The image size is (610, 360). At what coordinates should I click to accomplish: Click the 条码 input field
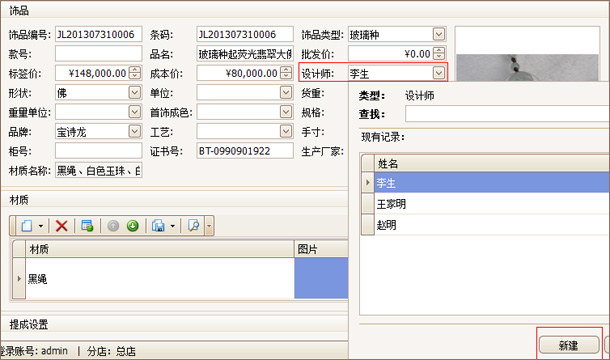245,34
